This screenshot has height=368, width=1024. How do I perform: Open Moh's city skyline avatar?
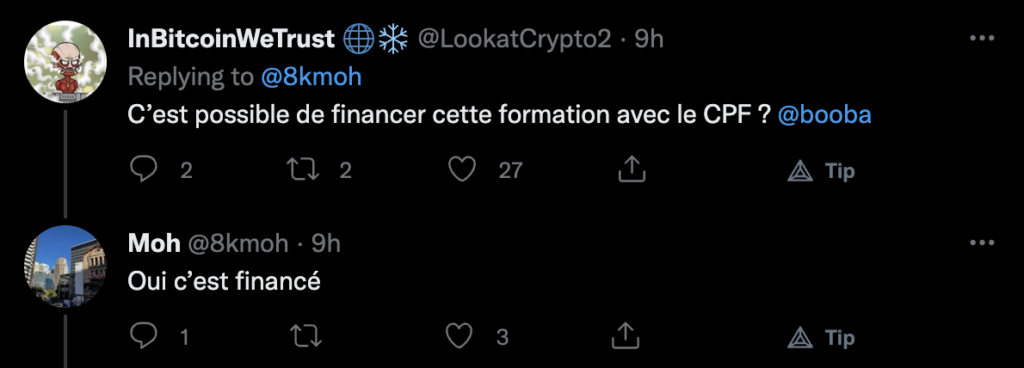pos(65,266)
